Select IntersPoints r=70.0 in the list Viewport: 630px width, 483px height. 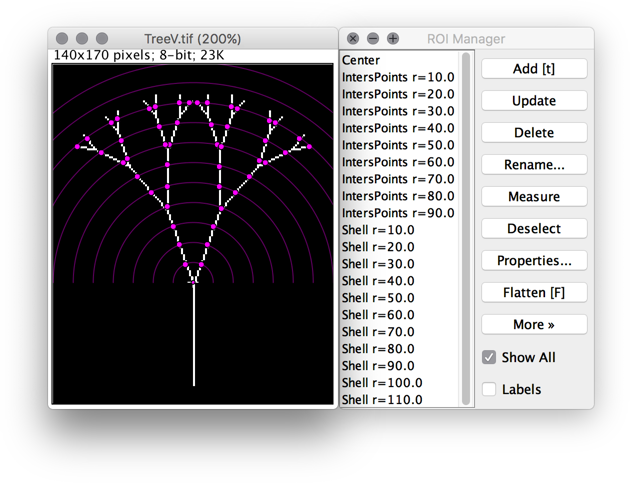[399, 179]
